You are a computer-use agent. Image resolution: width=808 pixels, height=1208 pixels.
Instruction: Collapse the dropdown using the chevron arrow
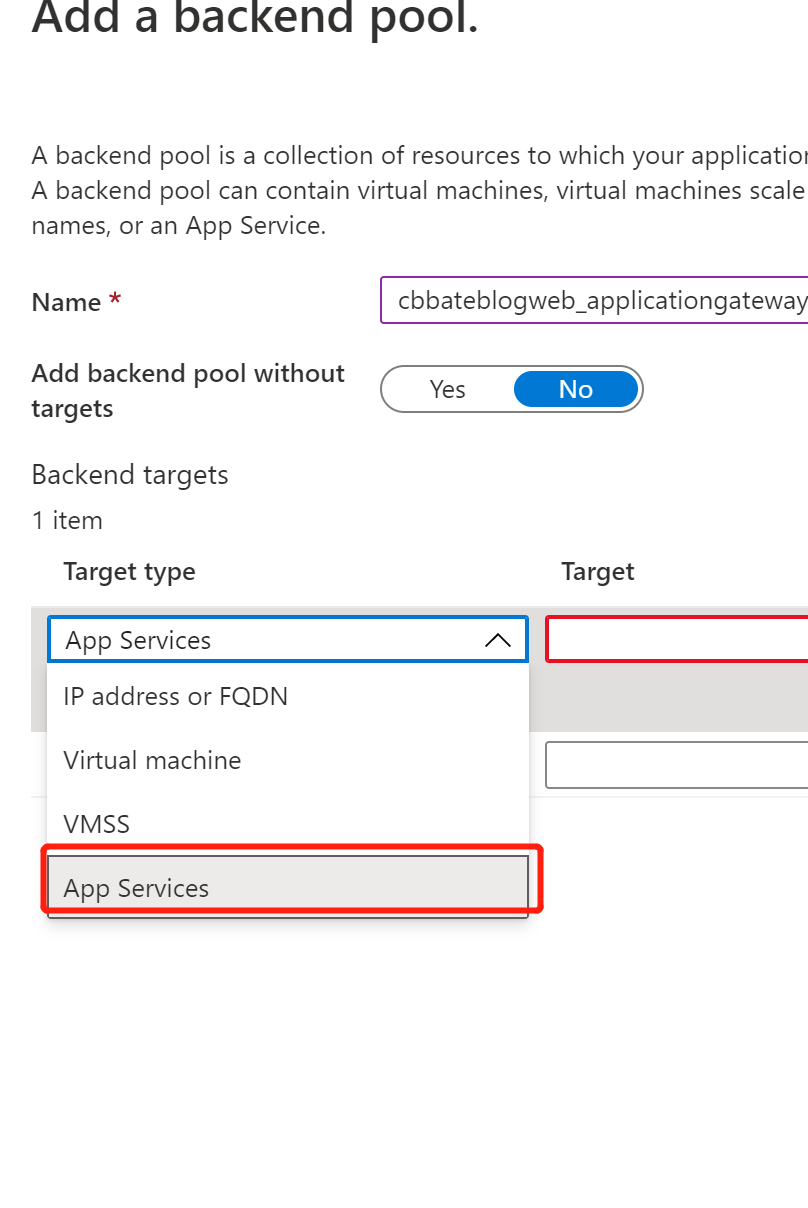click(498, 640)
